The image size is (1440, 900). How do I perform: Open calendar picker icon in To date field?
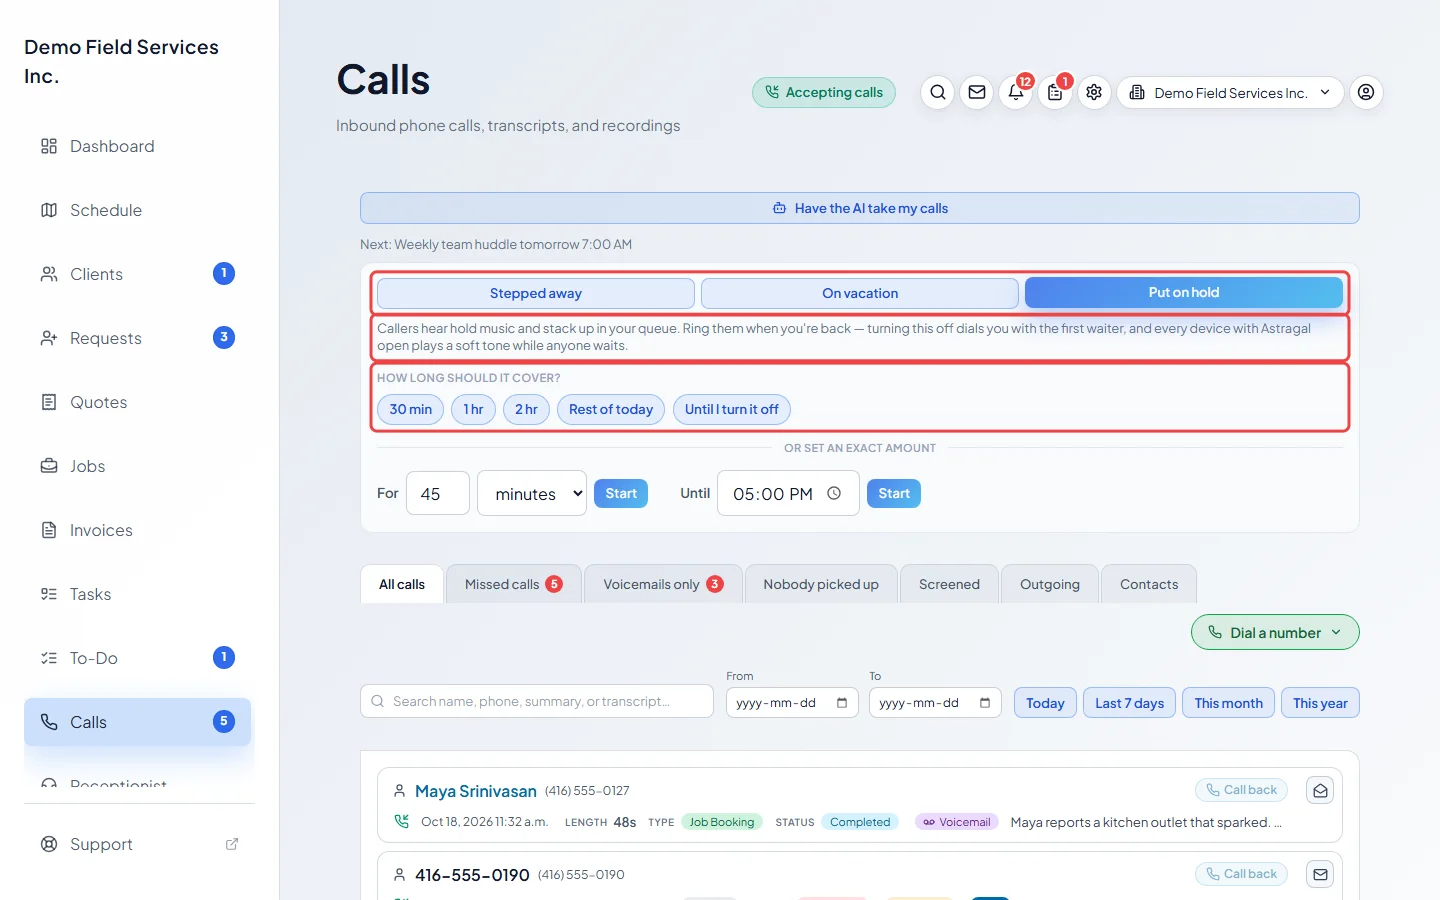point(985,703)
